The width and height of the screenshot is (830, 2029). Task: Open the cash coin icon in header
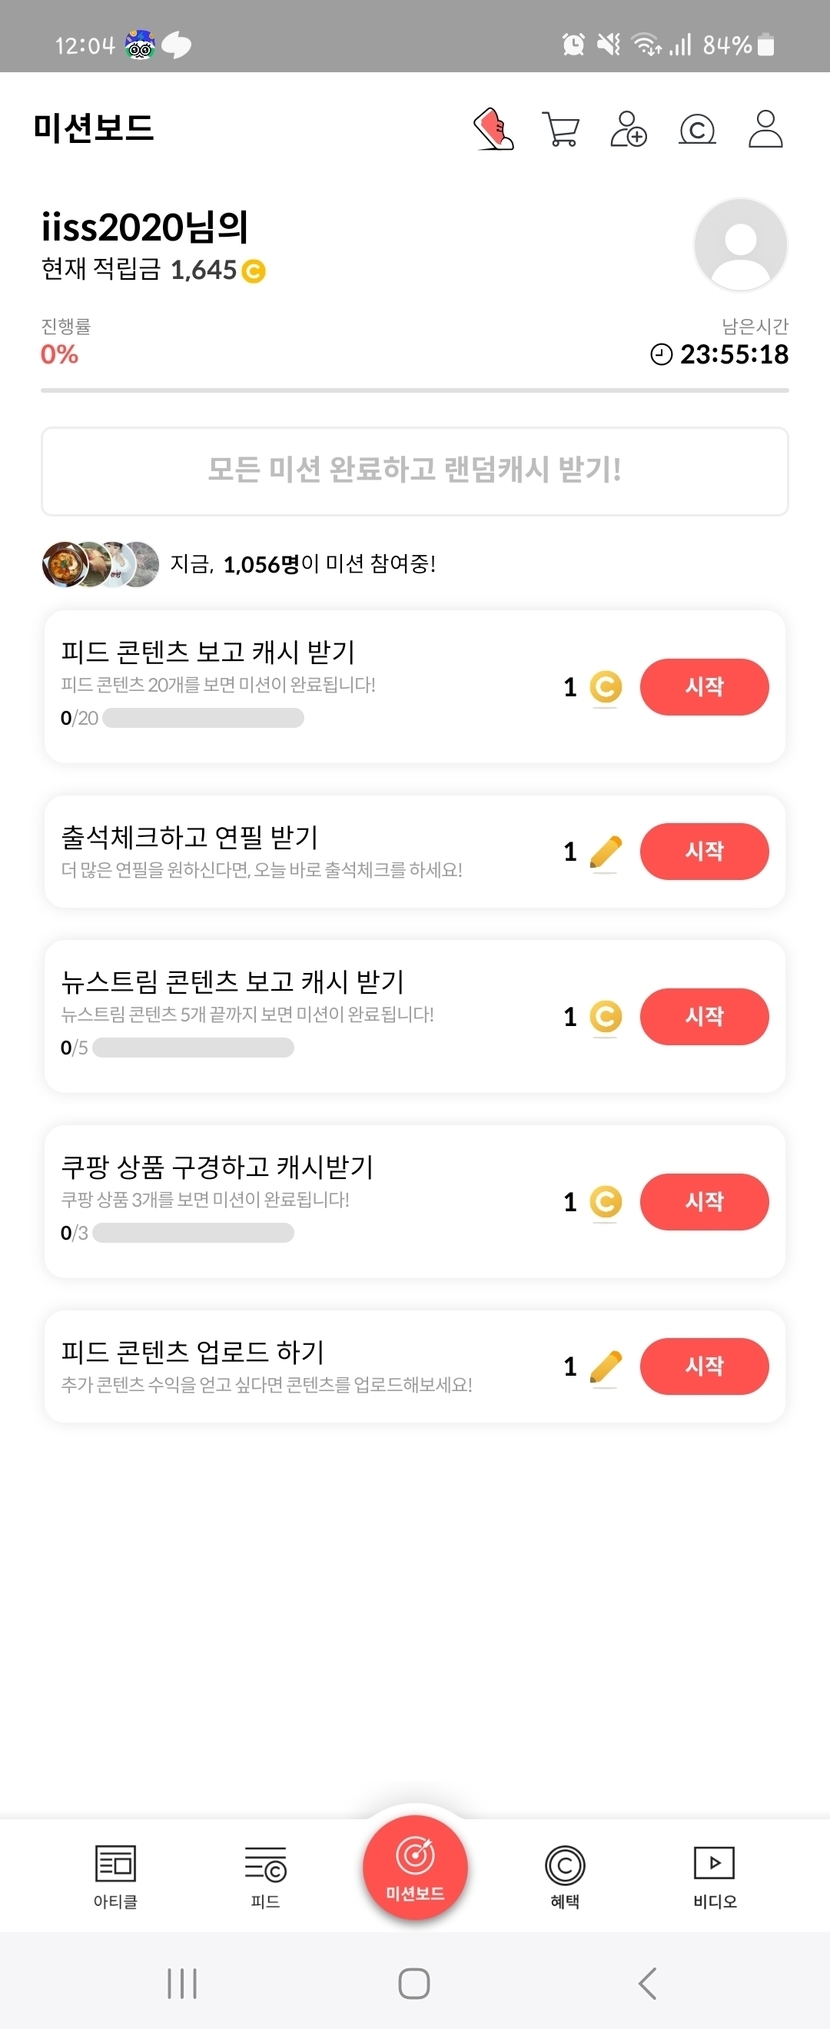[697, 129]
